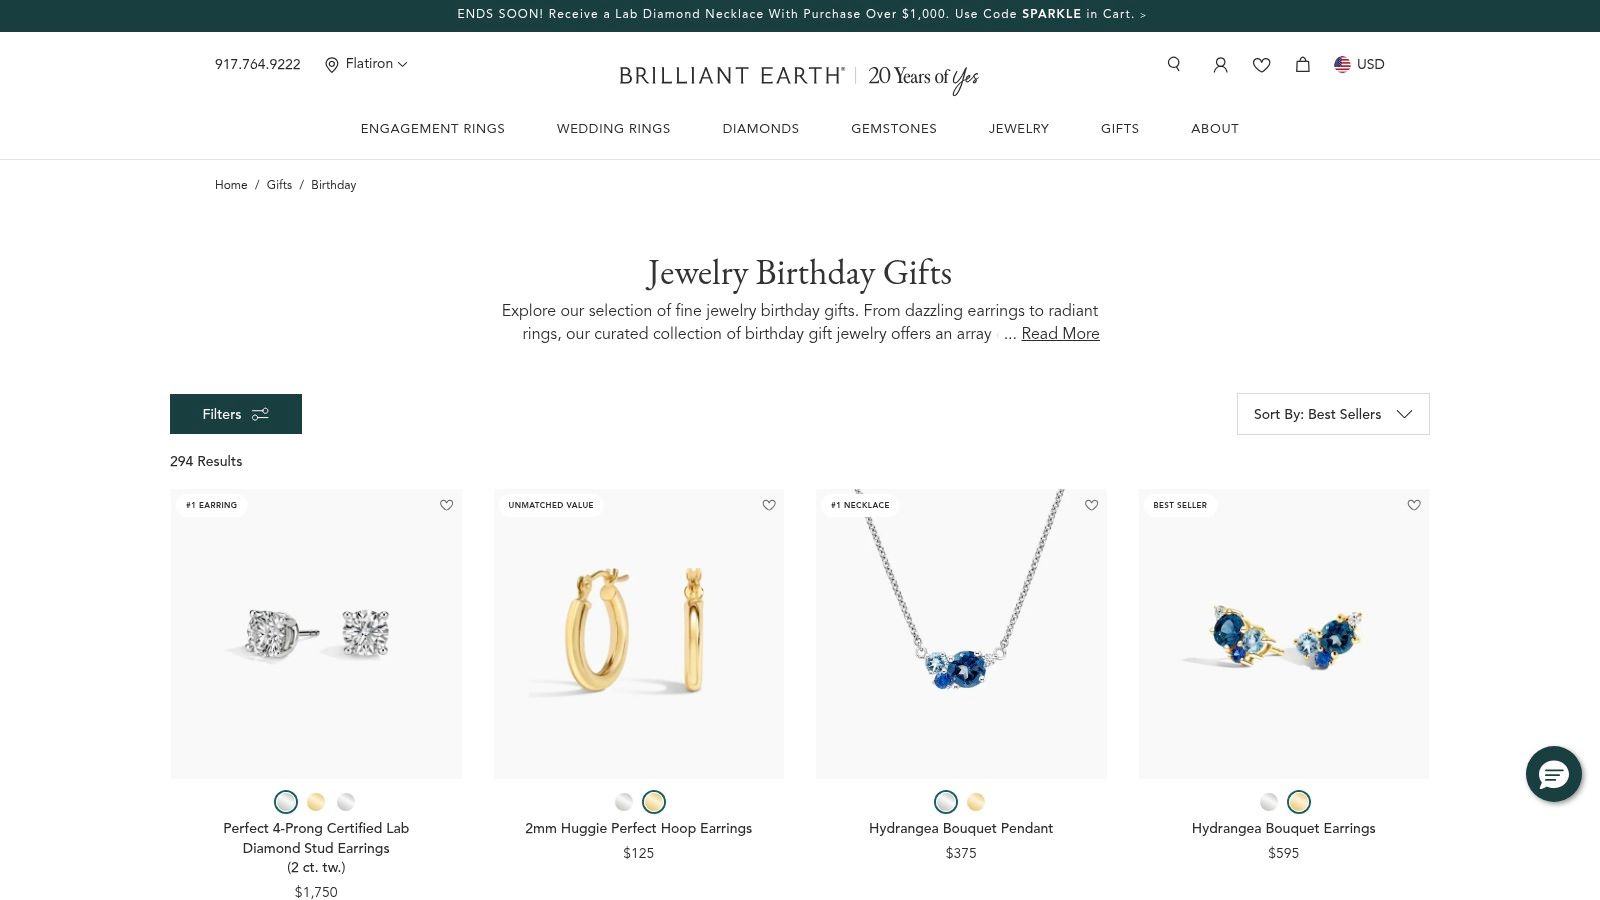Open the live chat bubble
Image resolution: width=1600 pixels, height=900 pixels.
[1553, 774]
